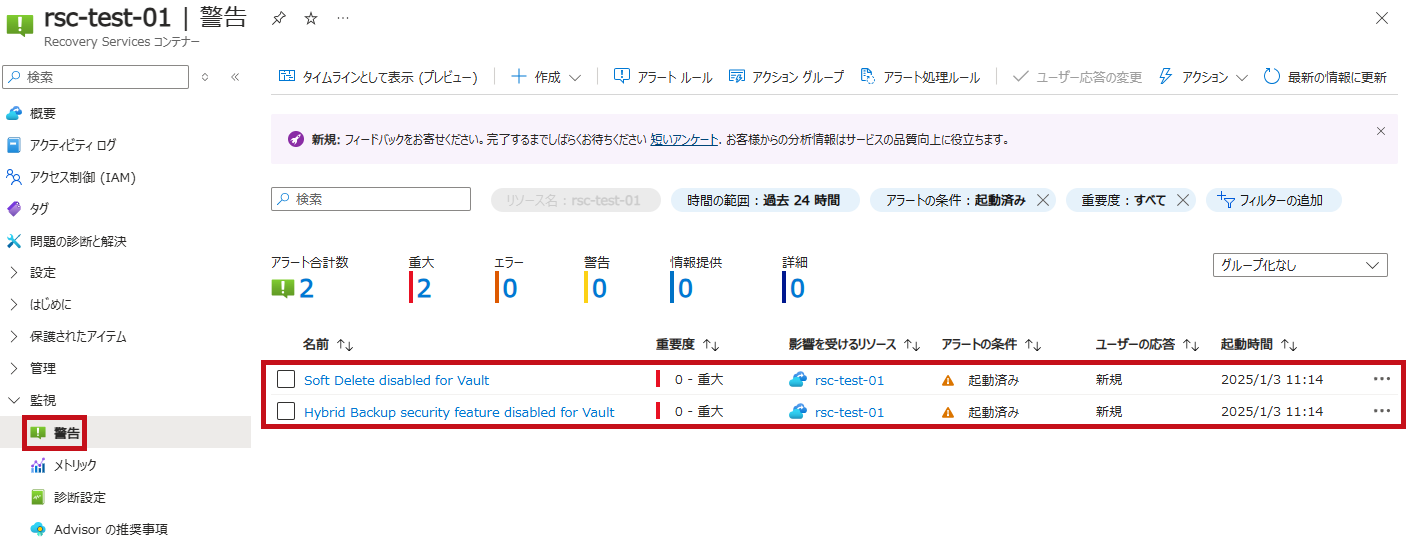This screenshot has height=544, width=1407.
Task: Remove the 重要度 filter with its X
Action: coord(1183,200)
